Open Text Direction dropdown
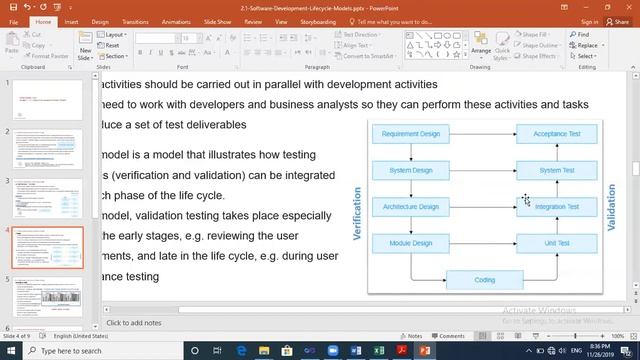Screen dimensions: 640x360 (358, 35)
